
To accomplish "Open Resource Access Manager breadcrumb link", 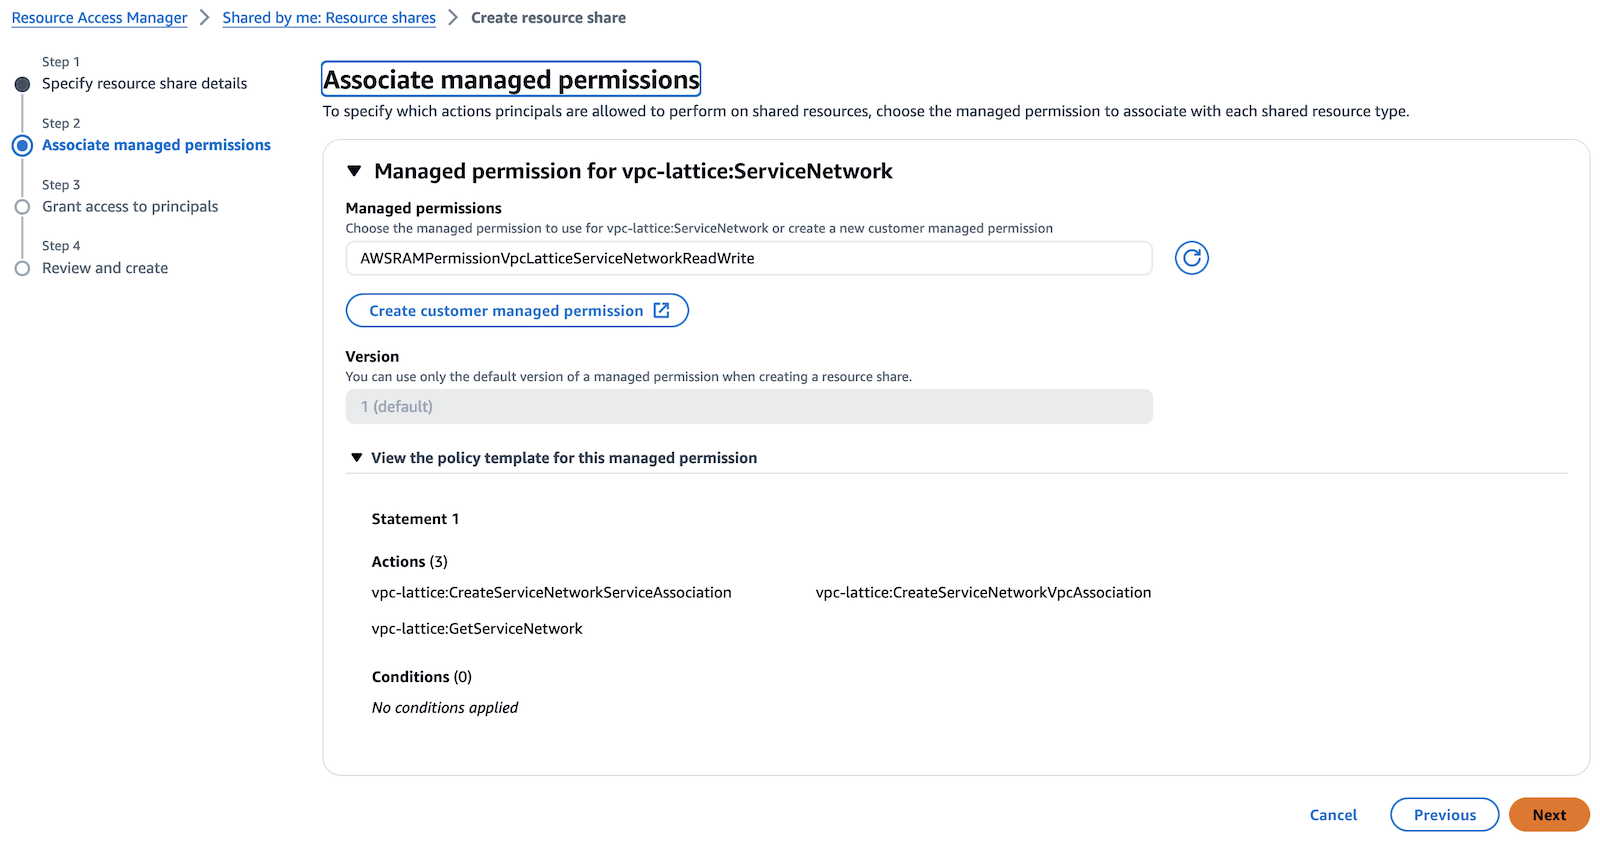I will click(99, 18).
